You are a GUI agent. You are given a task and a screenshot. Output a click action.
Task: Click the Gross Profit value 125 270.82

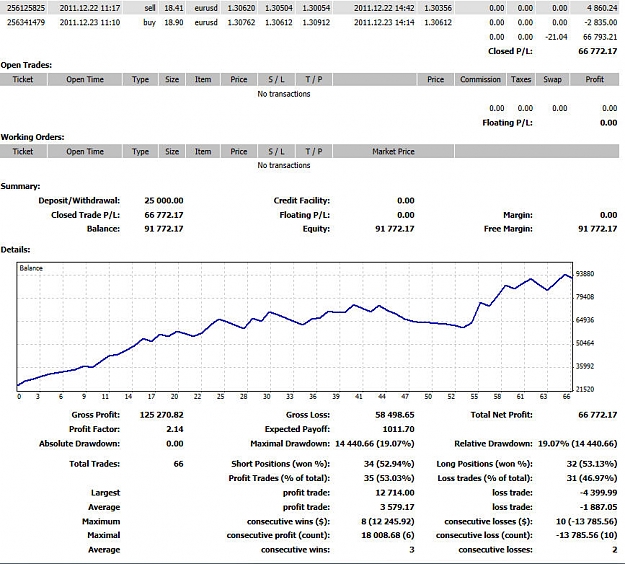(161, 415)
